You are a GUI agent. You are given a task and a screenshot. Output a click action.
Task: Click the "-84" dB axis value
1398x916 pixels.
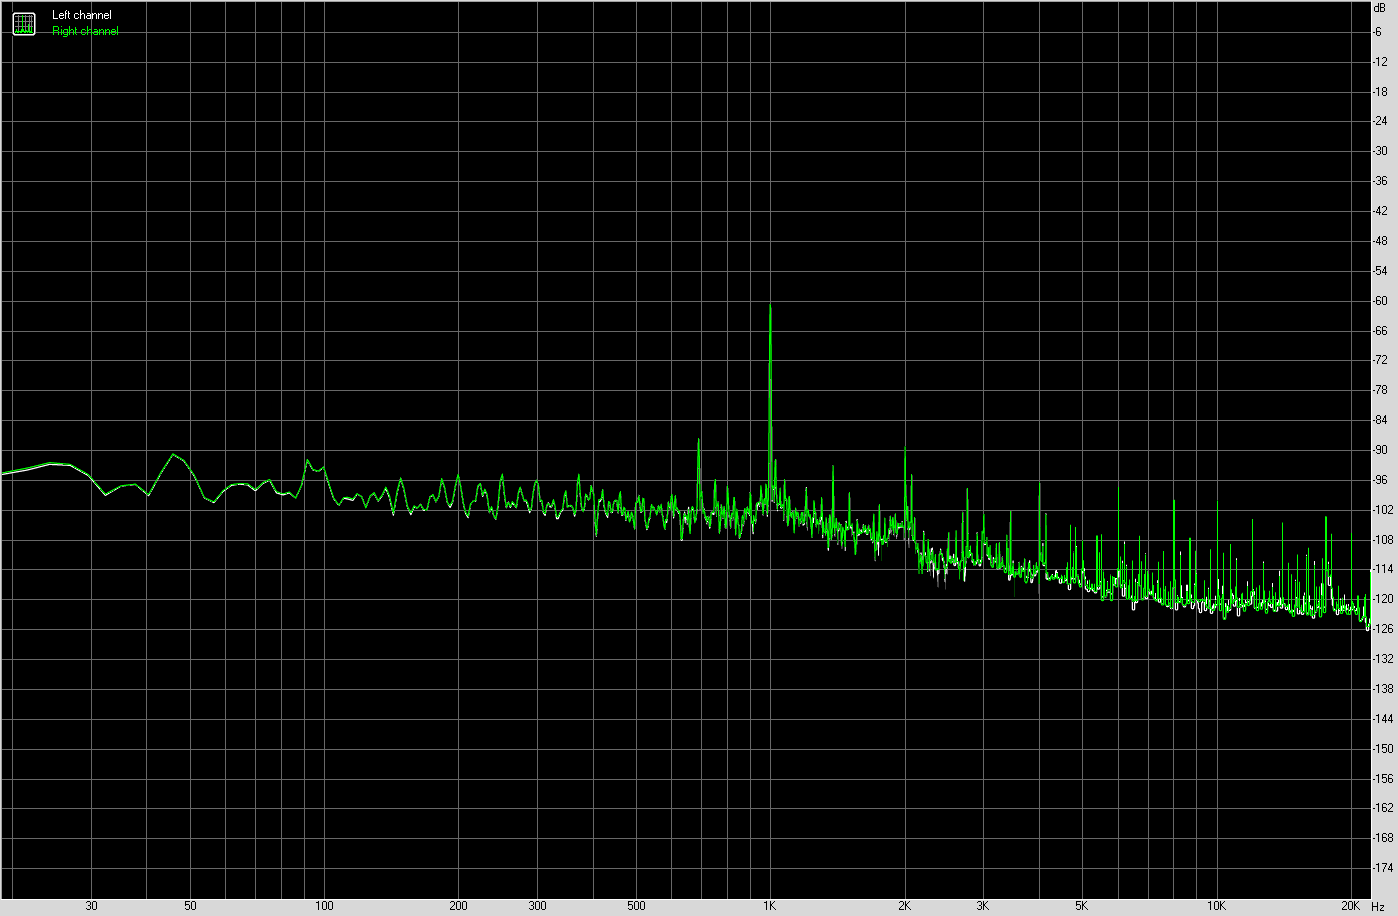point(1380,420)
